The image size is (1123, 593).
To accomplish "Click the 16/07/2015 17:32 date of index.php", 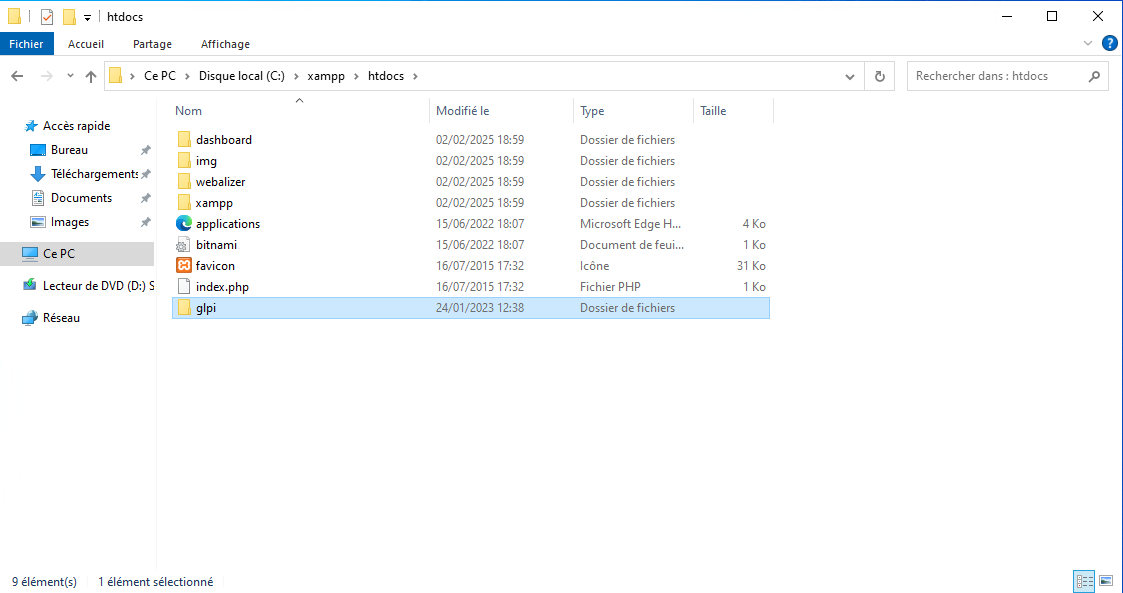I will 480,286.
